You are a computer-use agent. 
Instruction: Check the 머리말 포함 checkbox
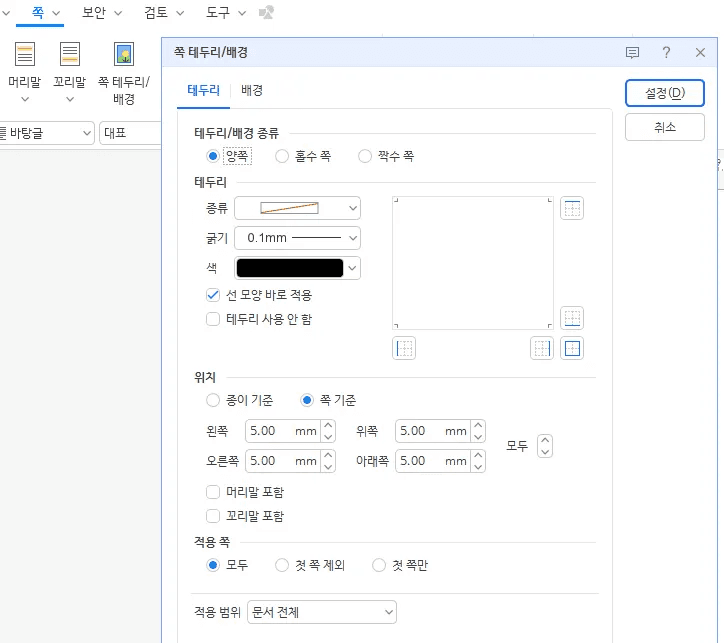pyautogui.click(x=212, y=492)
